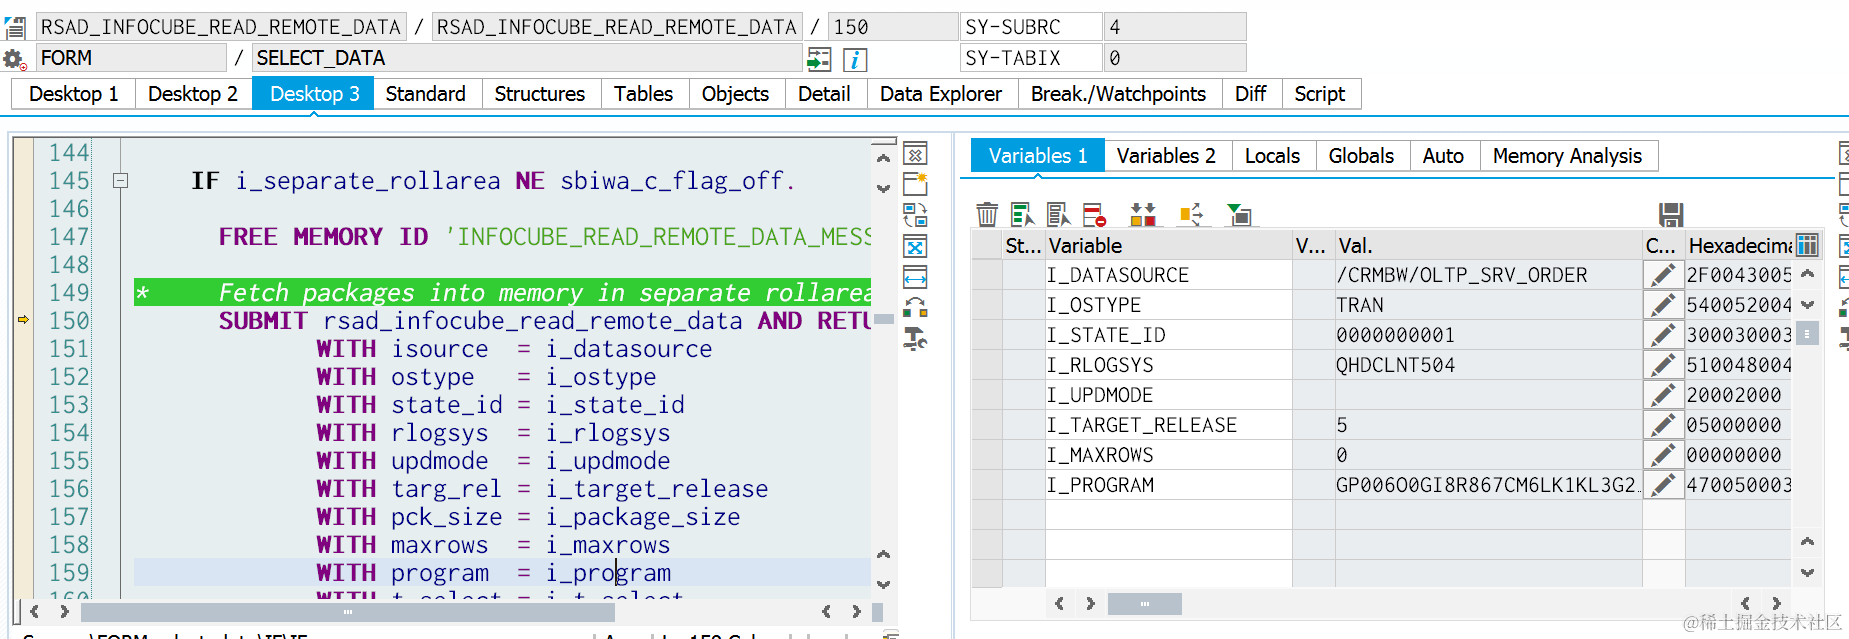Click the tool services wrench icon beside editor

pos(915,340)
